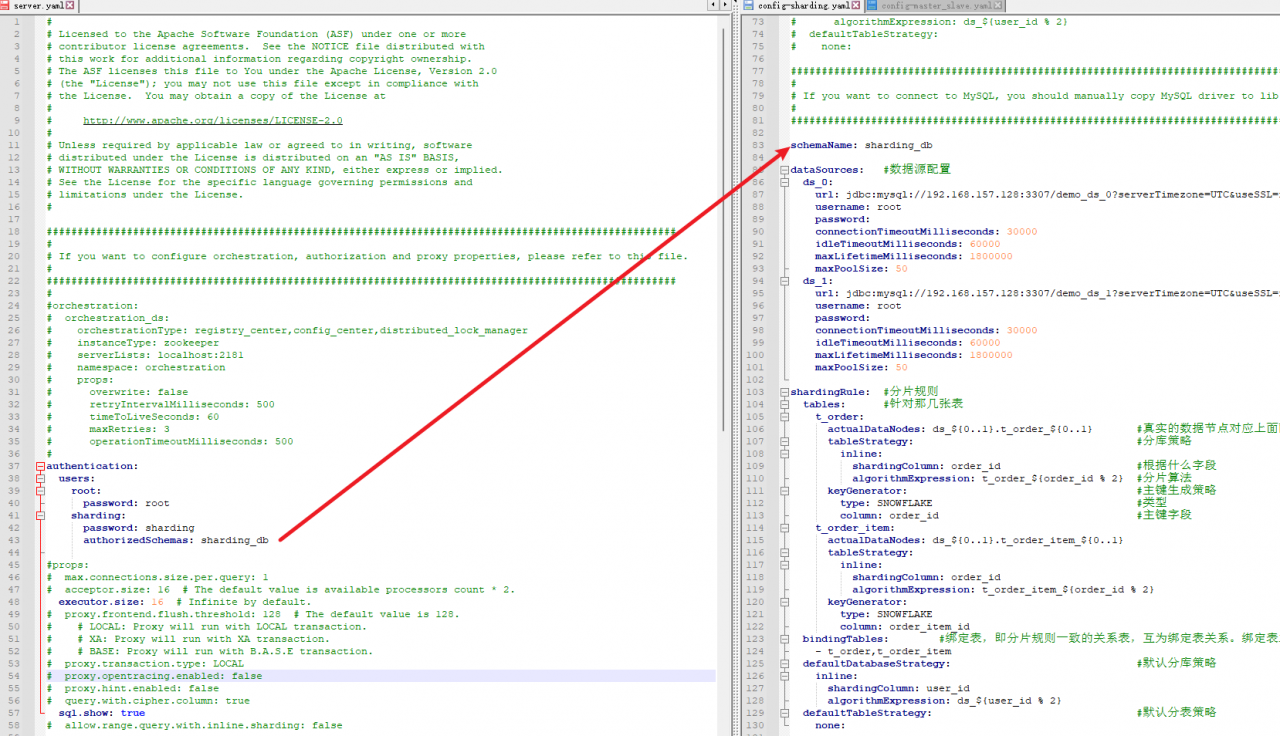
Task: Switch to the server.yaml tab
Action: pos(38,6)
